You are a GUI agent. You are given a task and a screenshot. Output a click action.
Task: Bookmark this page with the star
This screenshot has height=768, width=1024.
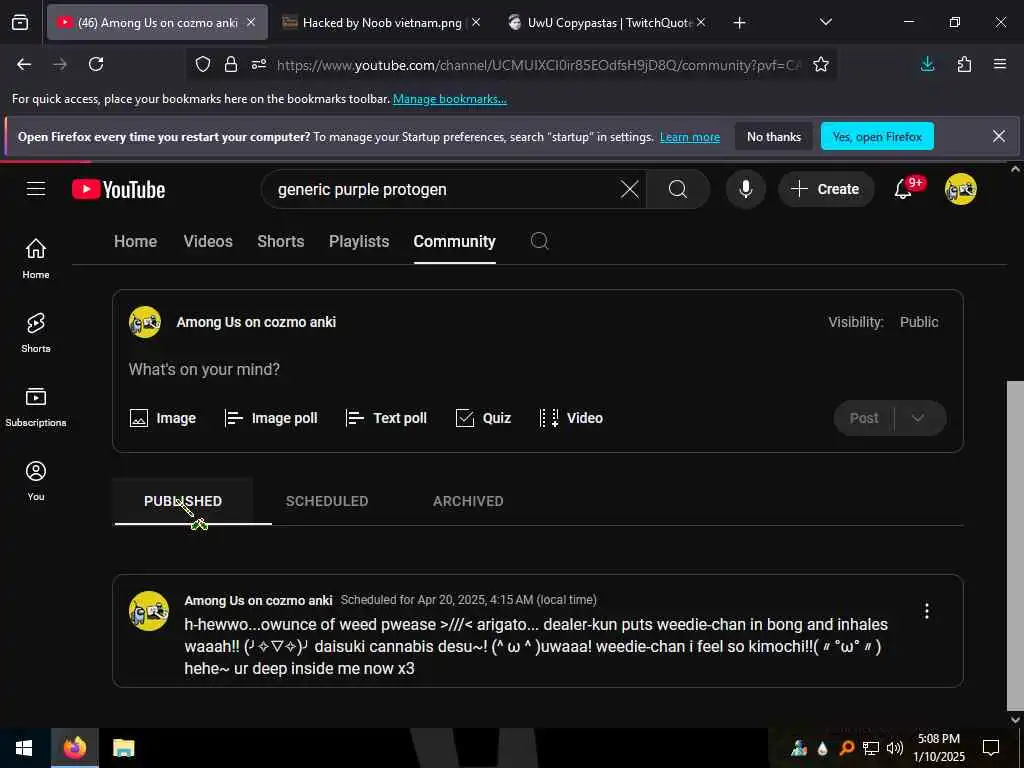pos(821,64)
